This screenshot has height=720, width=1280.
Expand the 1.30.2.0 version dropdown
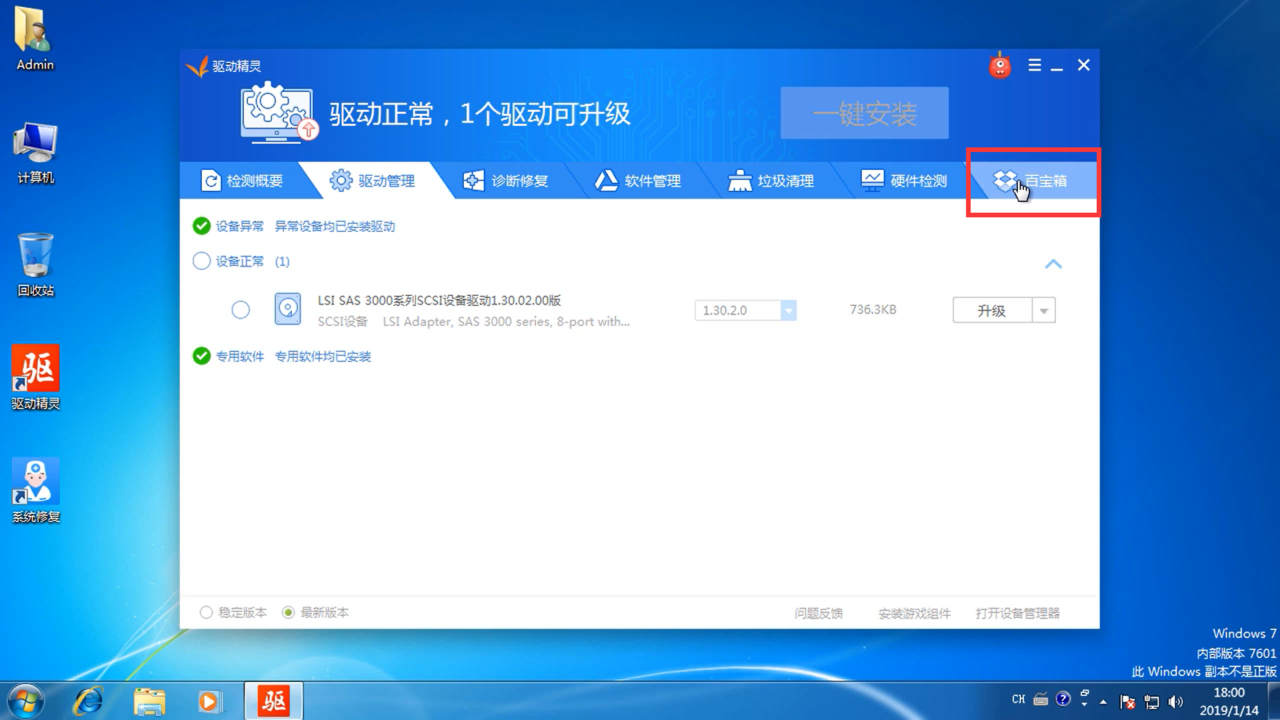click(788, 310)
